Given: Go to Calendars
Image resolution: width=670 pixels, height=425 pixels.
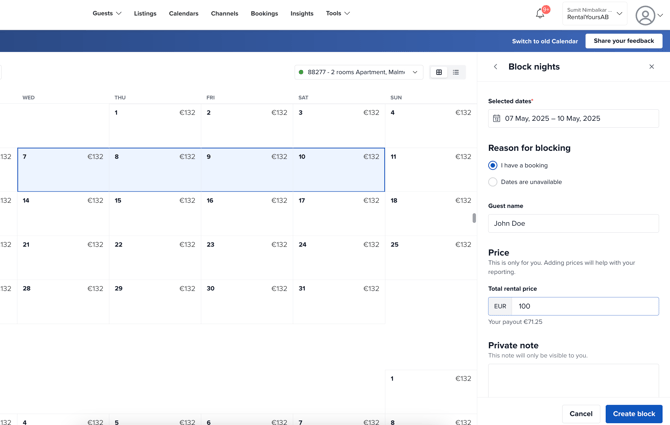Looking at the screenshot, I should coord(183,13).
